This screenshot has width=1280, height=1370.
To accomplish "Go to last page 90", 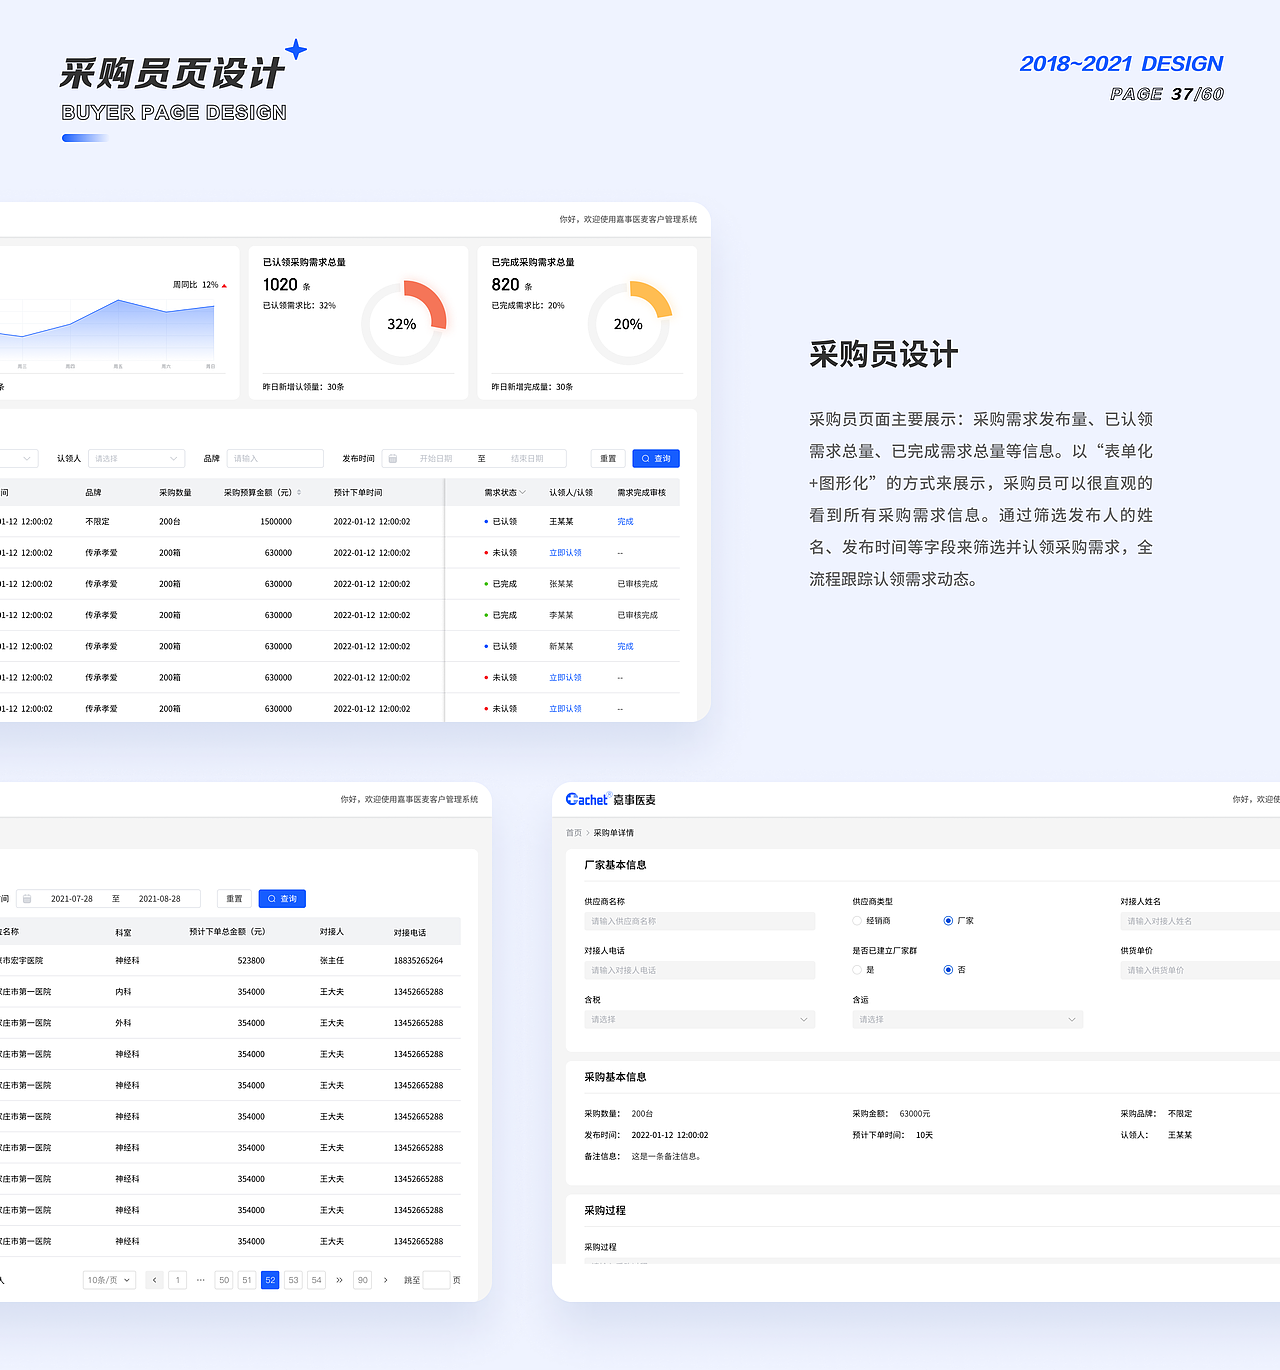I will pyautogui.click(x=363, y=1280).
